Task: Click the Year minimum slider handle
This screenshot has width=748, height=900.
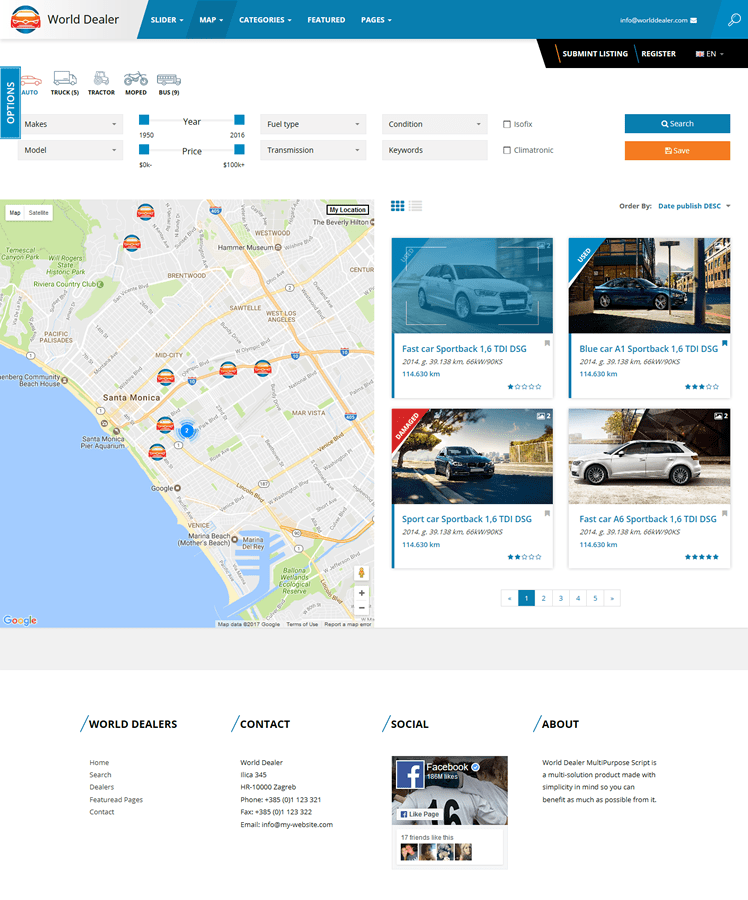Action: [x=144, y=120]
